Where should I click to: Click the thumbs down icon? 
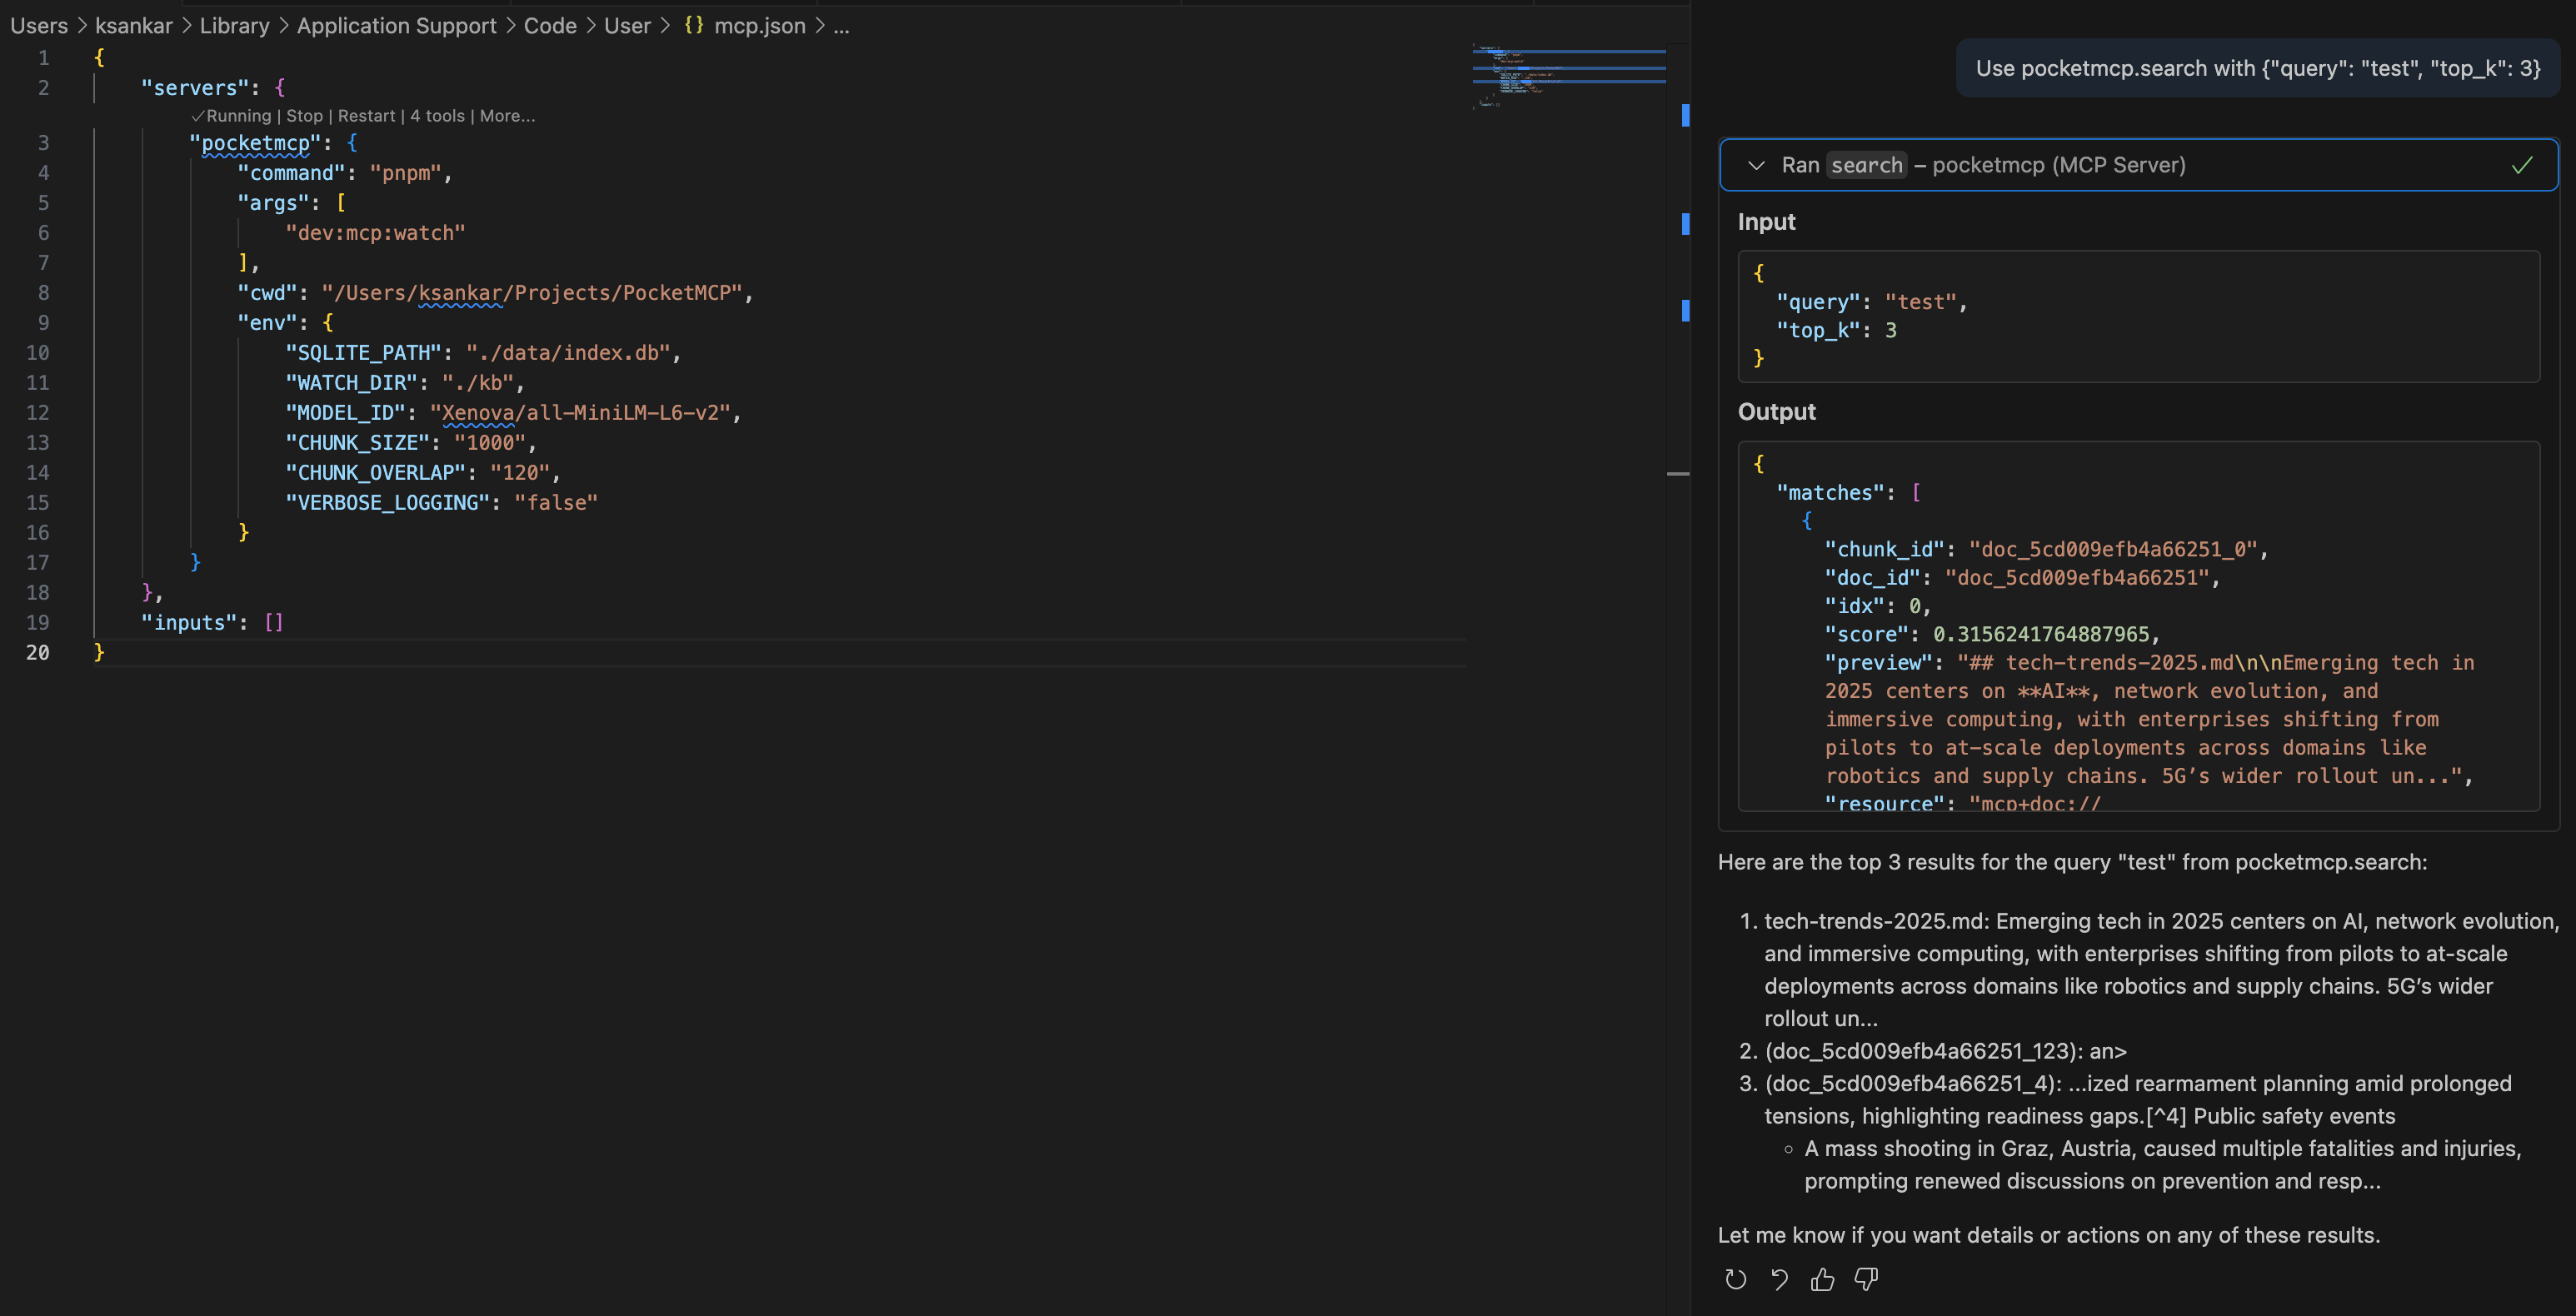(x=1866, y=1279)
